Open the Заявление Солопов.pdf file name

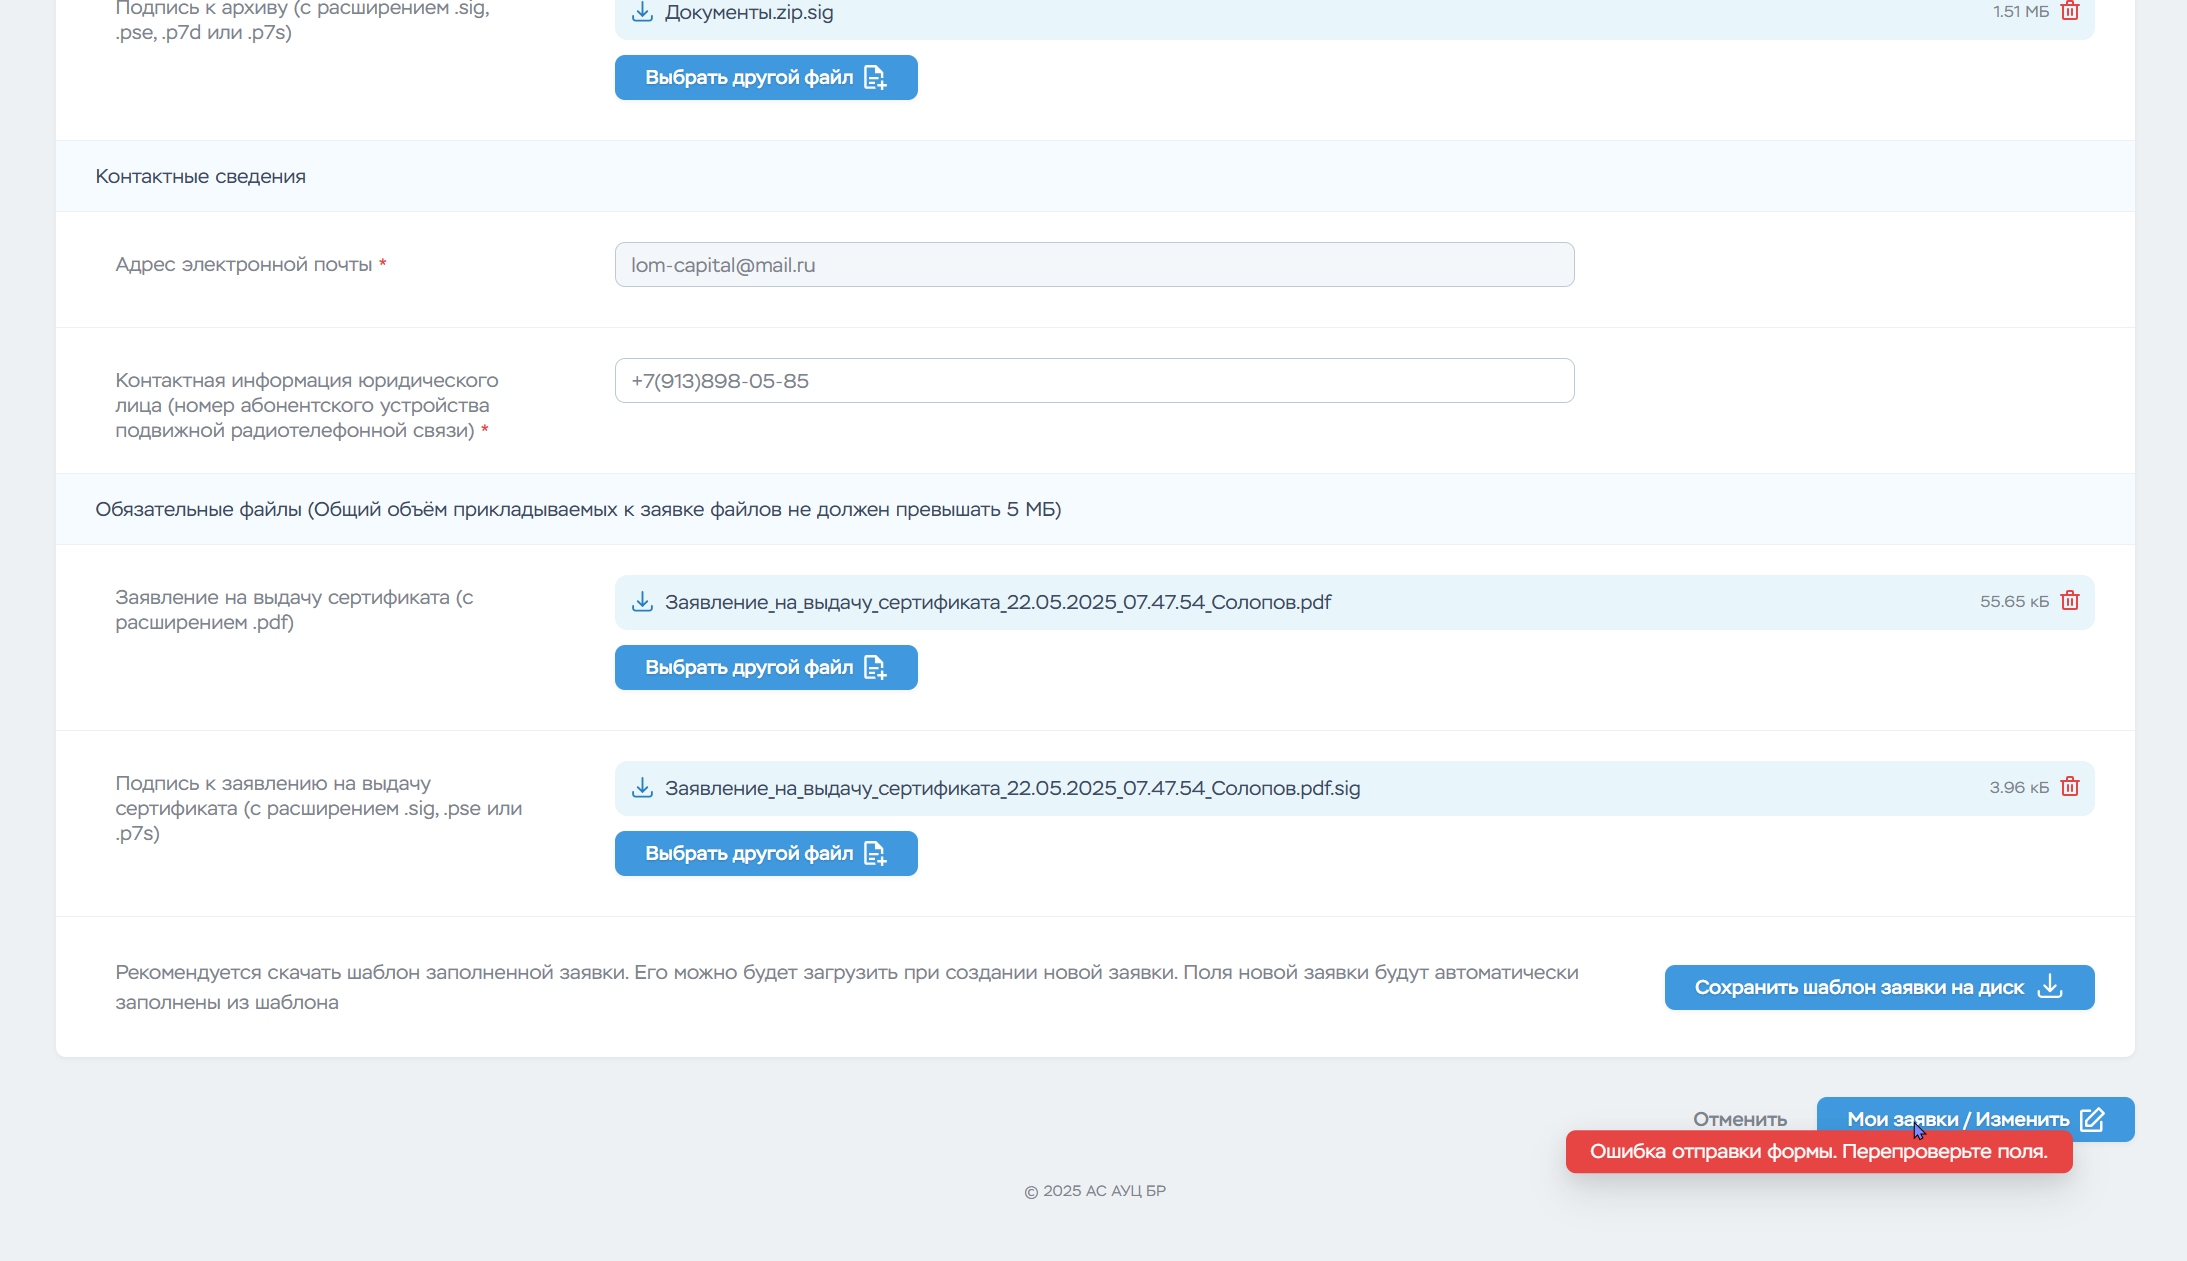(997, 602)
